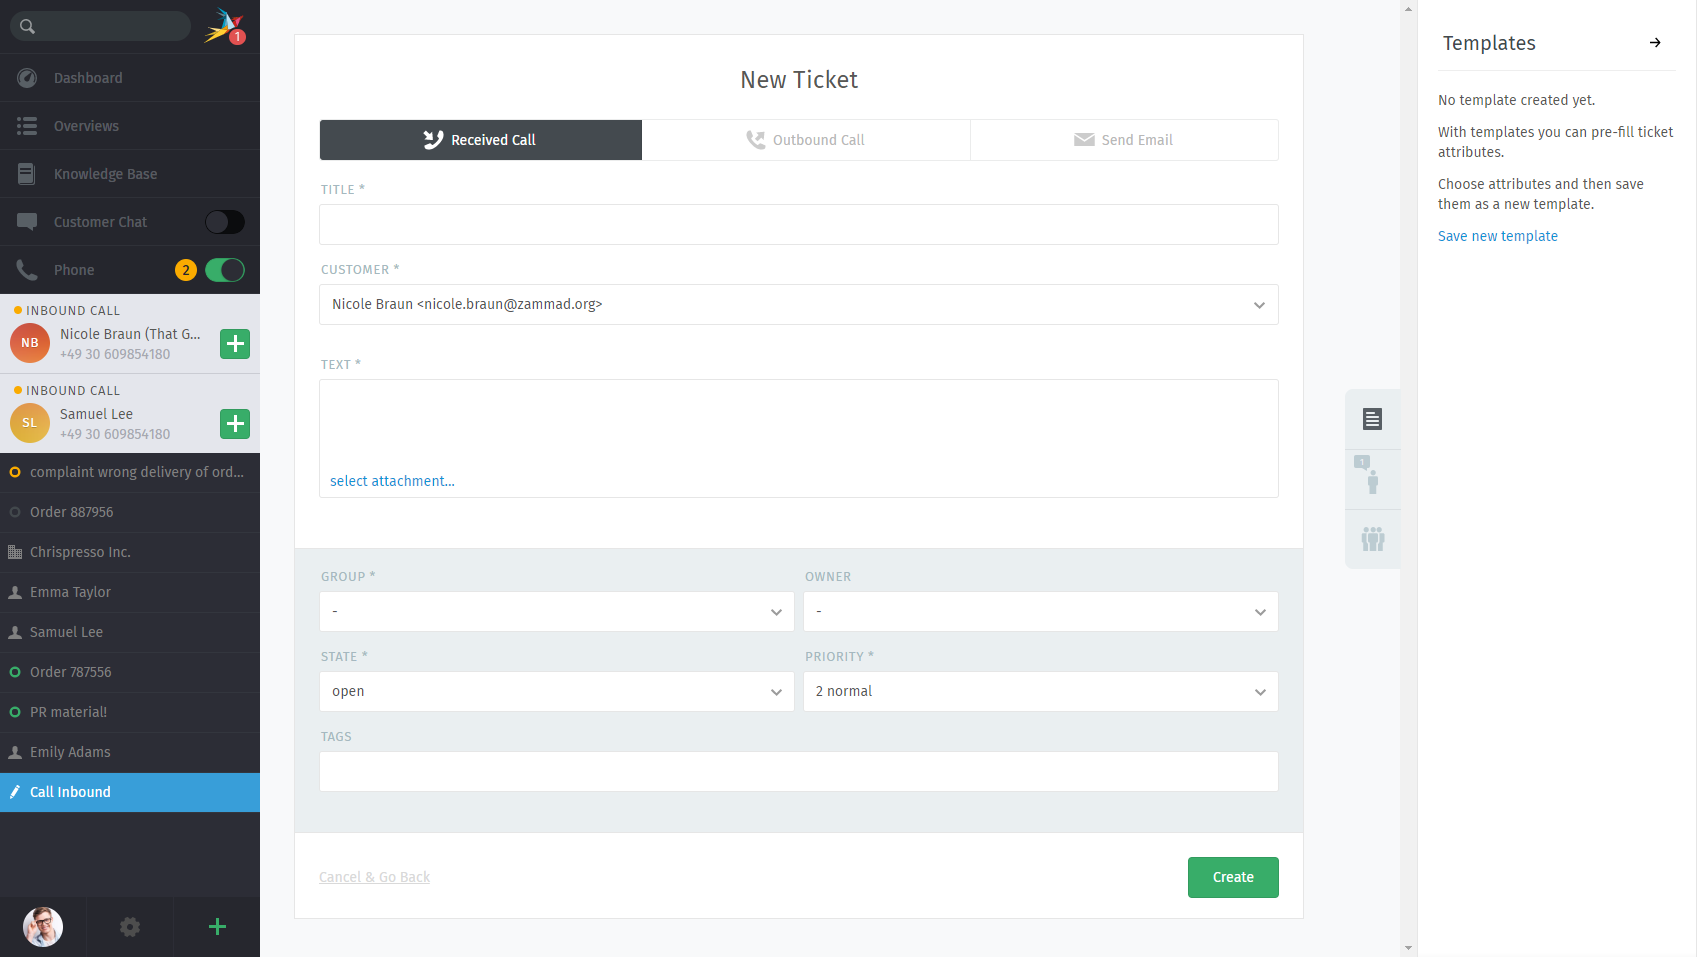
Task: Click the green plus new-item icon
Action: [x=217, y=927]
